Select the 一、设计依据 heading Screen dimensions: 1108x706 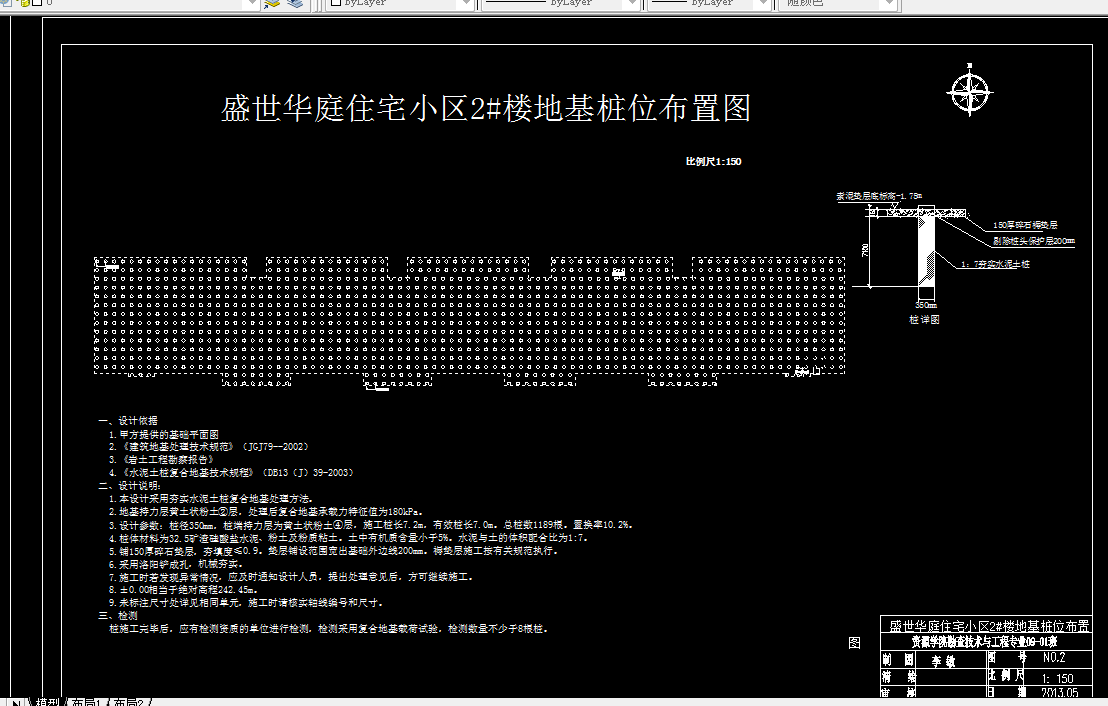point(128,420)
